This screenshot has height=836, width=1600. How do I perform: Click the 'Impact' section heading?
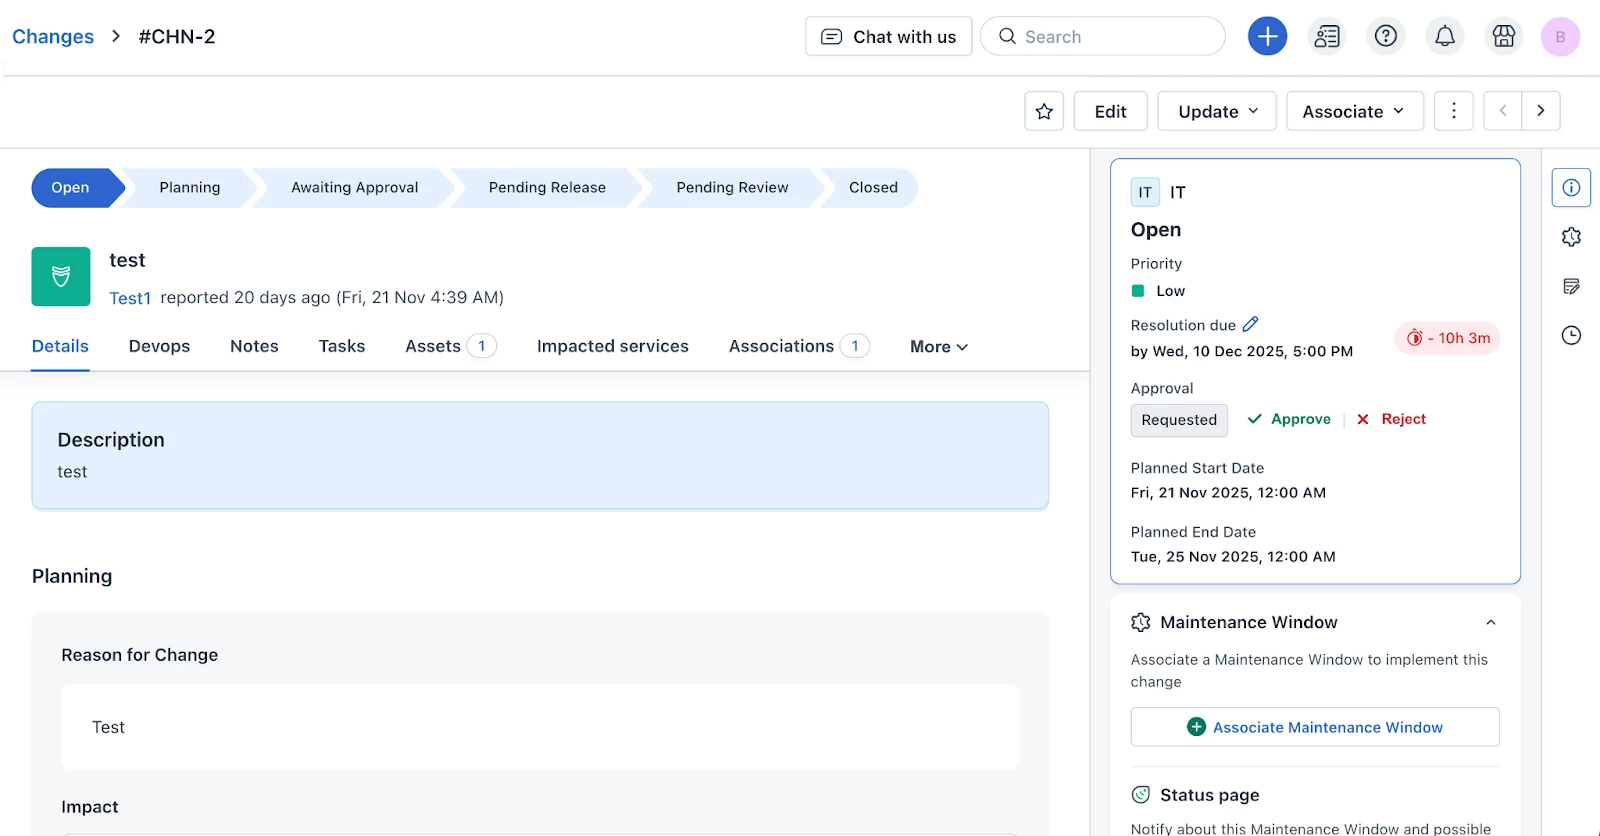pos(90,807)
